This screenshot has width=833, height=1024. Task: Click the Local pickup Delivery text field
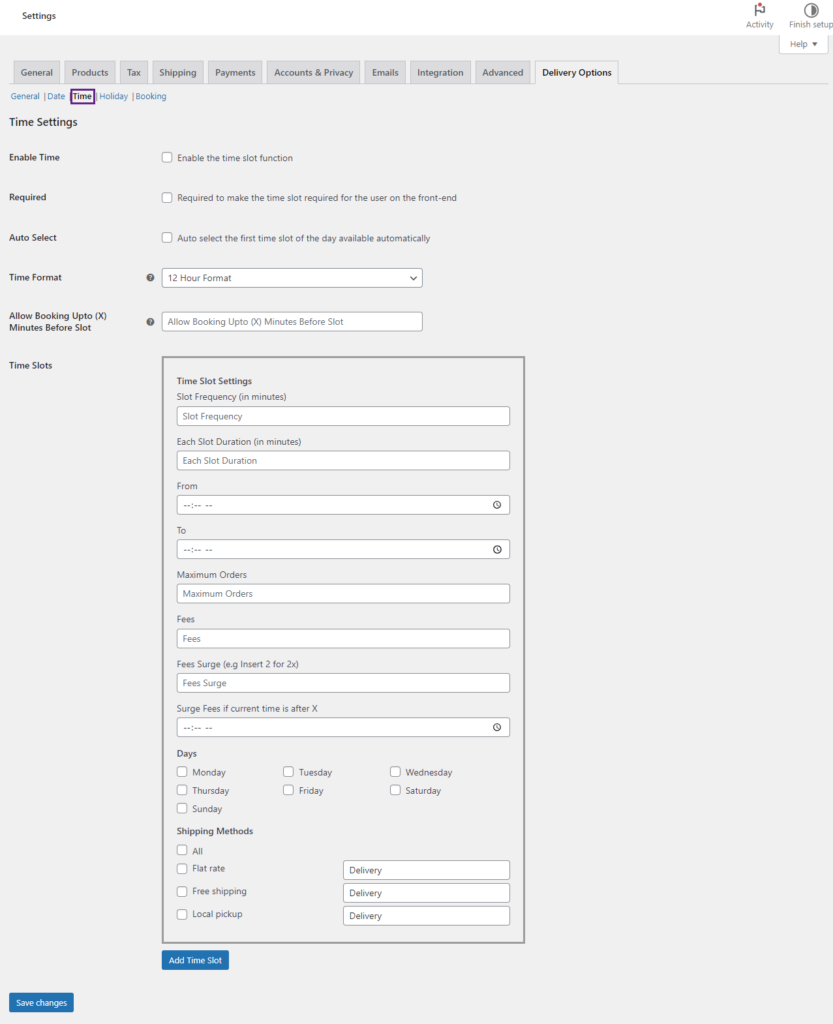[426, 916]
